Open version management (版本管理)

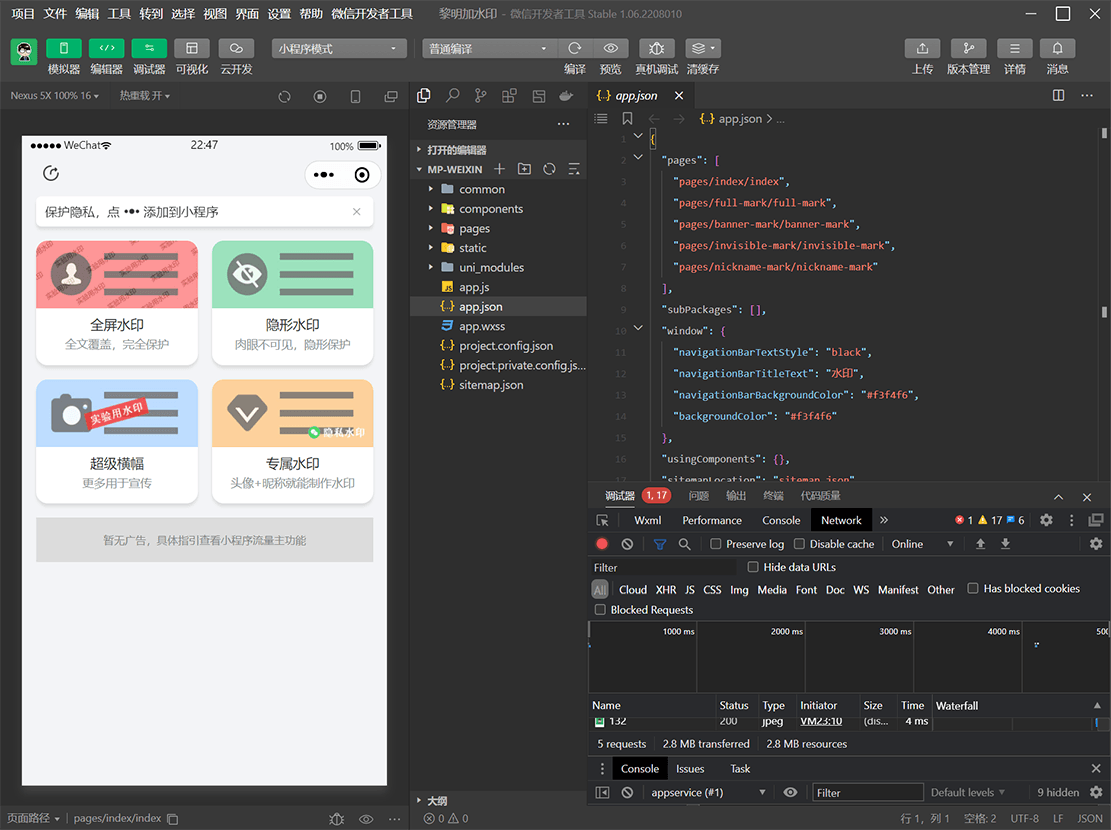(969, 48)
